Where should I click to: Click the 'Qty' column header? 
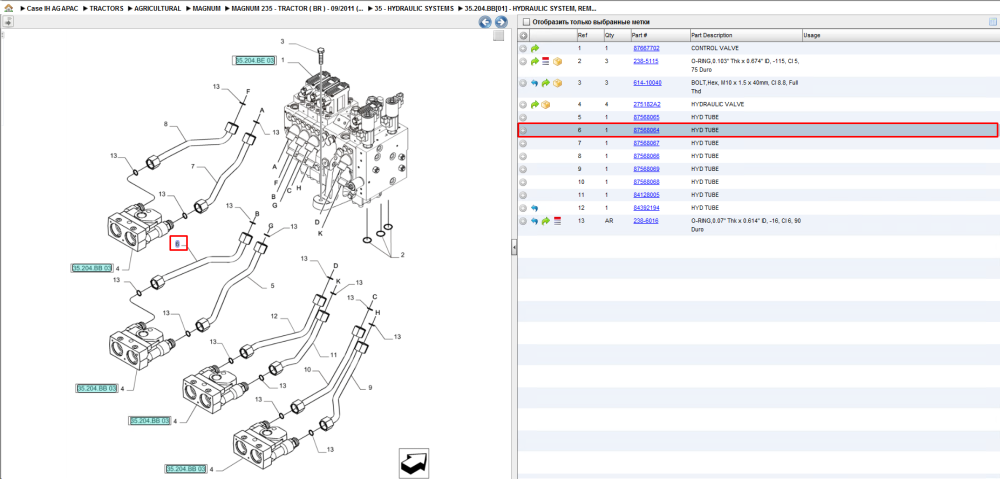616,35
